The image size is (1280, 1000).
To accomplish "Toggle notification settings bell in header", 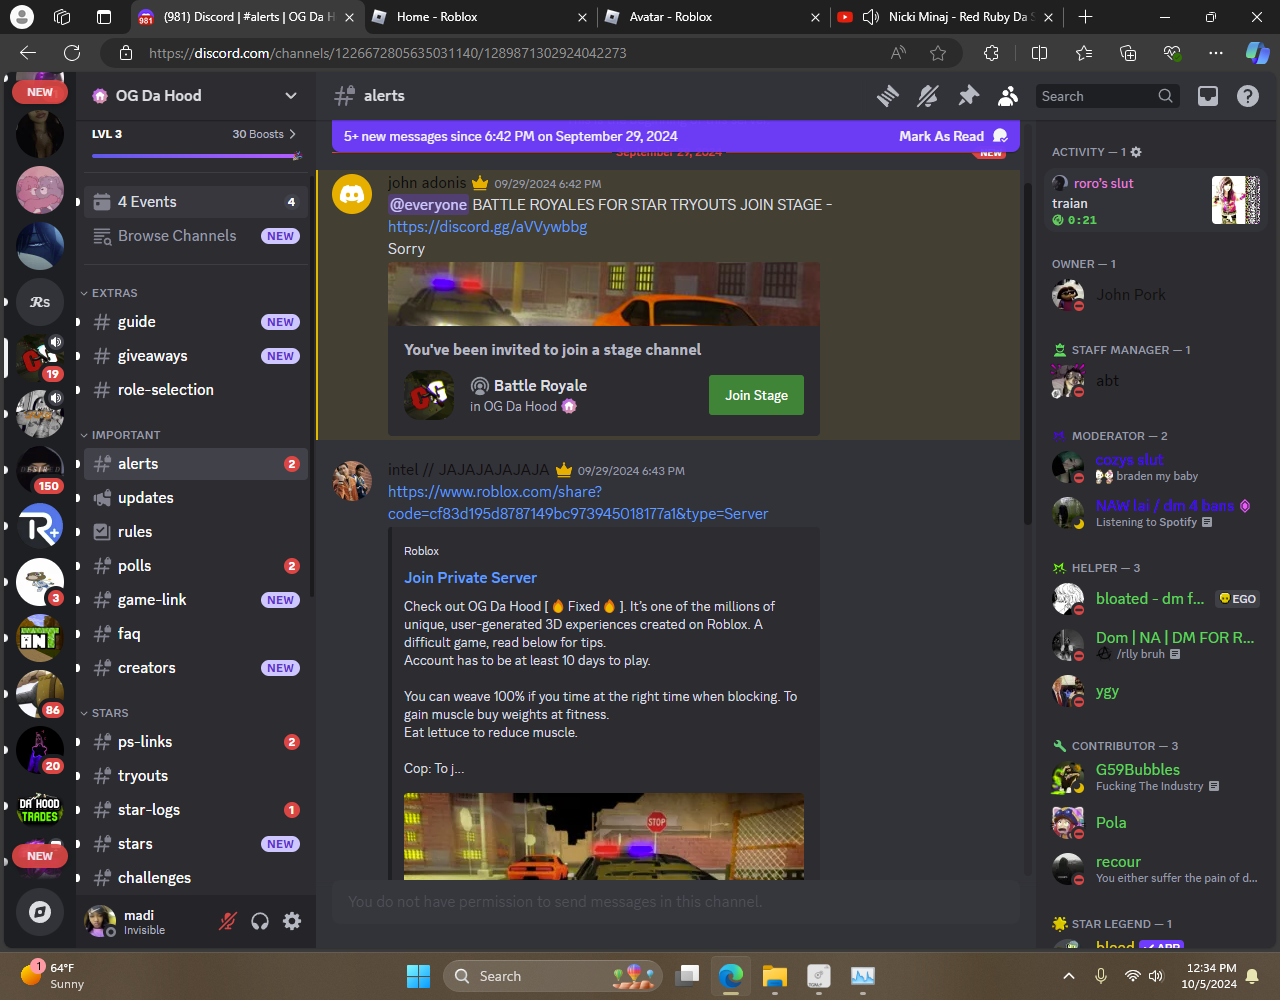I will pyautogui.click(x=928, y=96).
